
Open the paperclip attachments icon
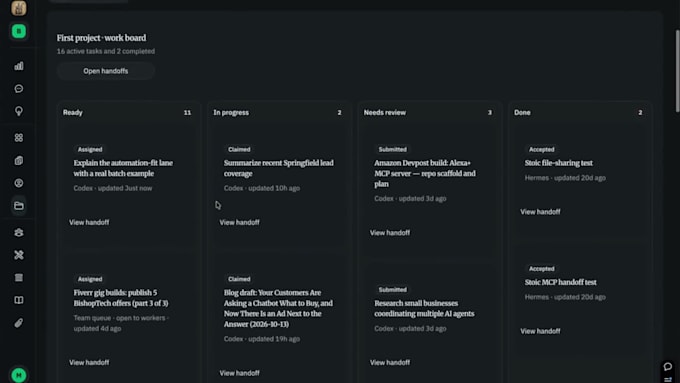tap(19, 323)
